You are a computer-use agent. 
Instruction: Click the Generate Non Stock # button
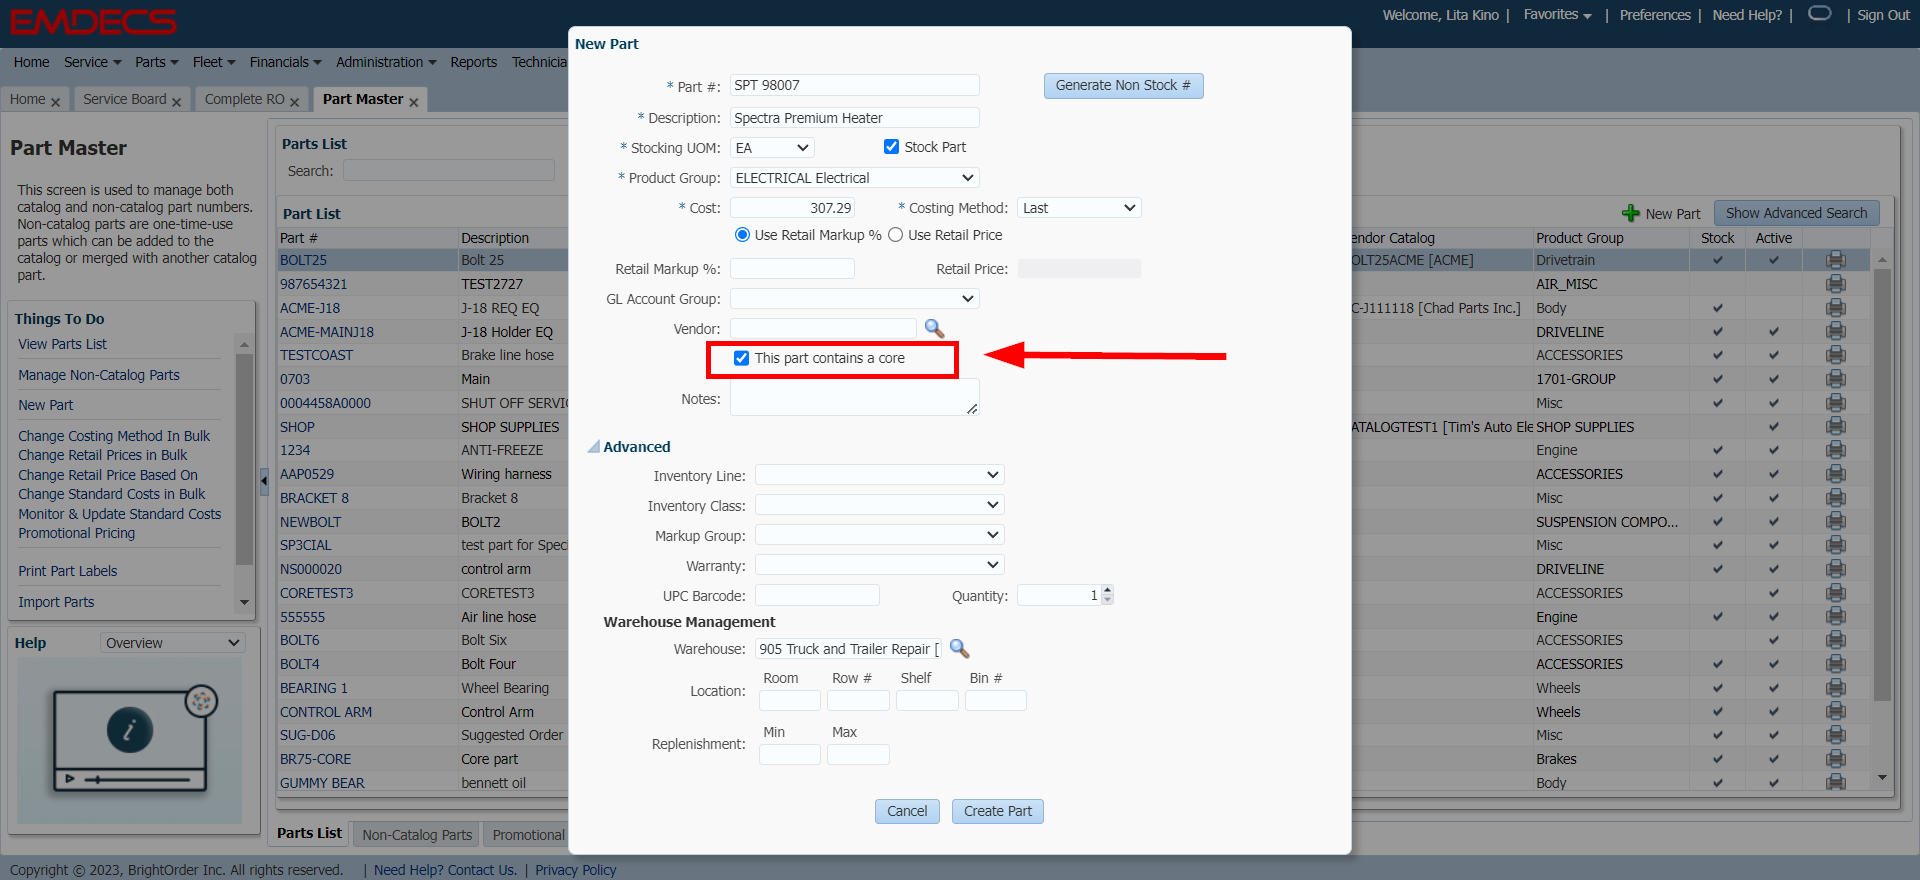tap(1123, 86)
